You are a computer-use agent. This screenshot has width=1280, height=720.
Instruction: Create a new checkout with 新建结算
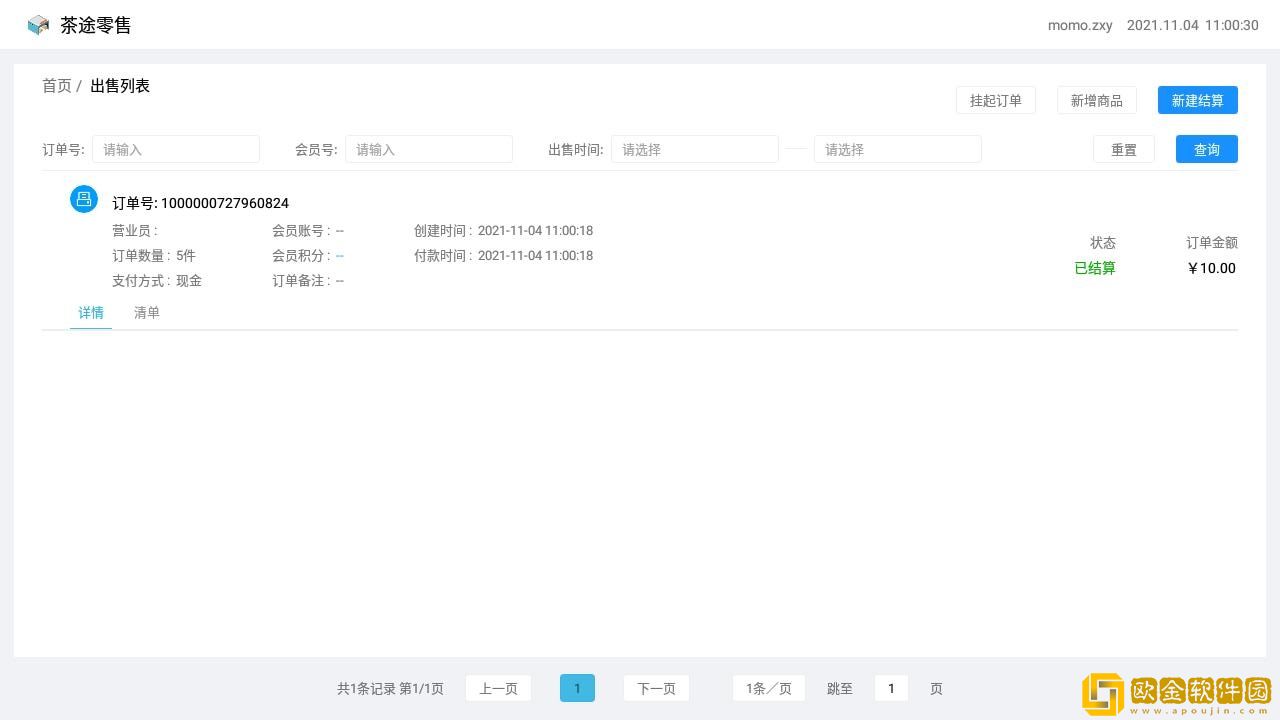click(1197, 100)
